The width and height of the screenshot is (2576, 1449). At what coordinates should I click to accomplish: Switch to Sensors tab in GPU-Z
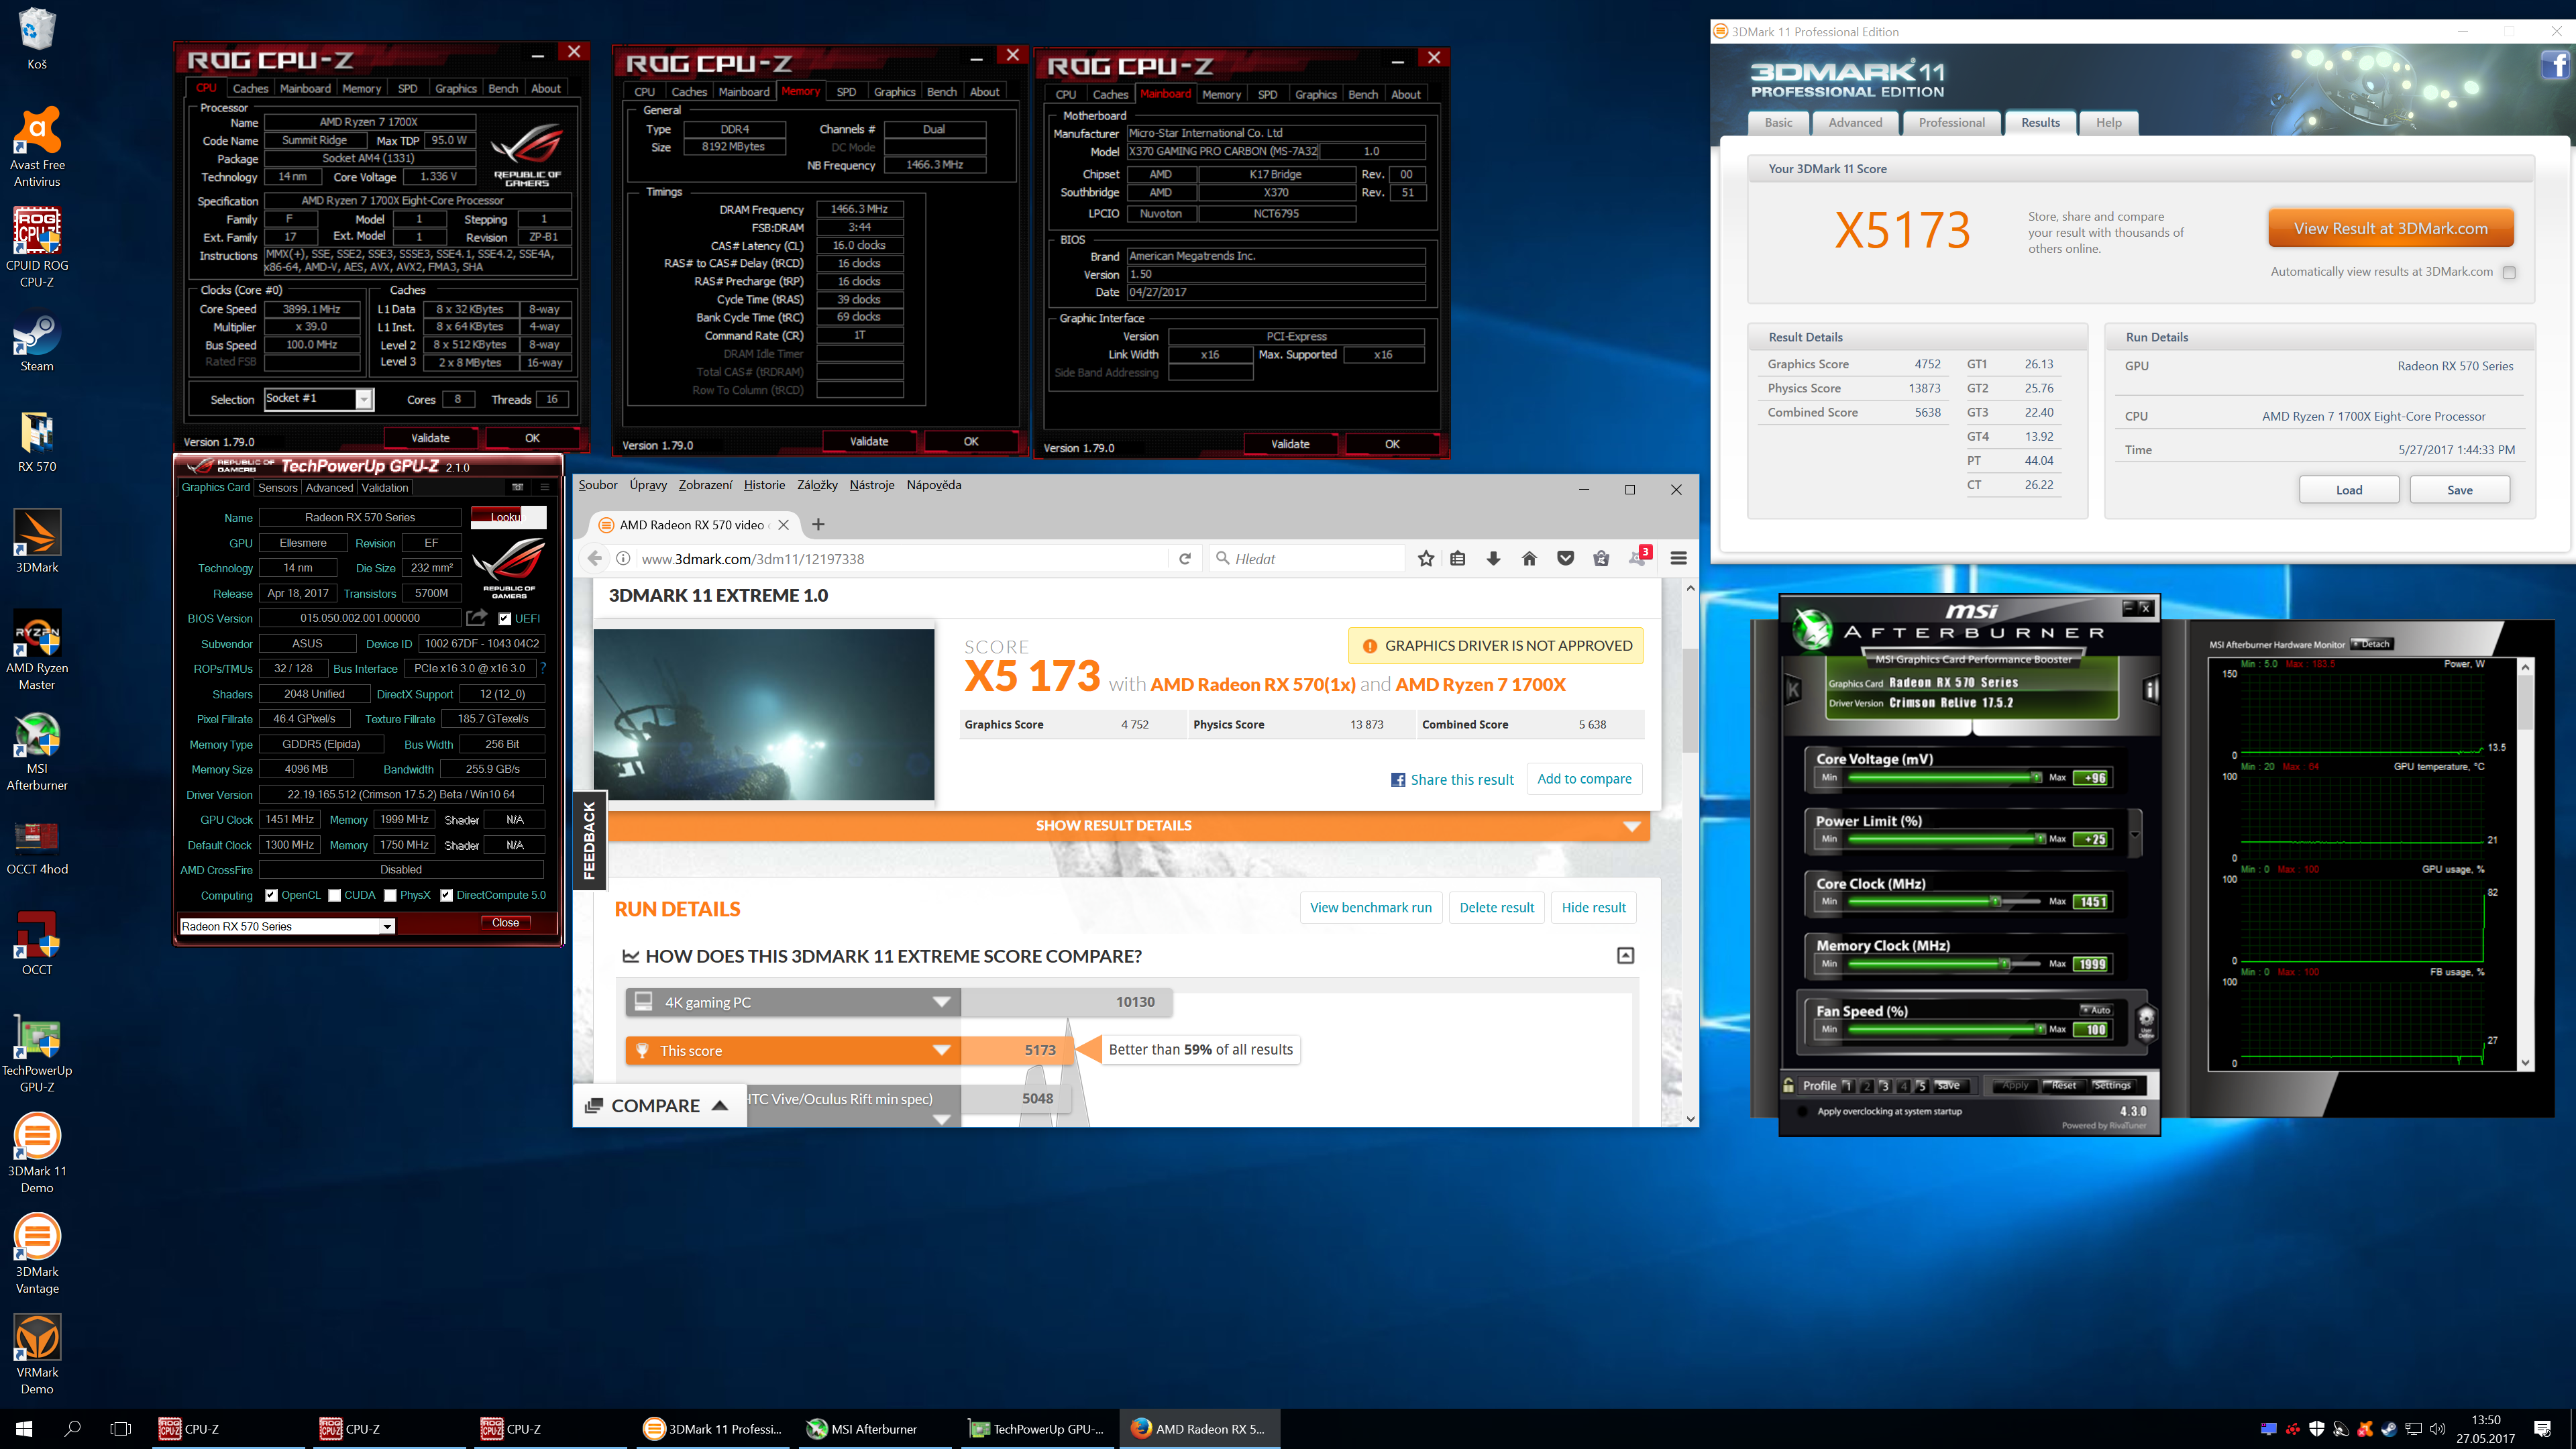(x=277, y=488)
